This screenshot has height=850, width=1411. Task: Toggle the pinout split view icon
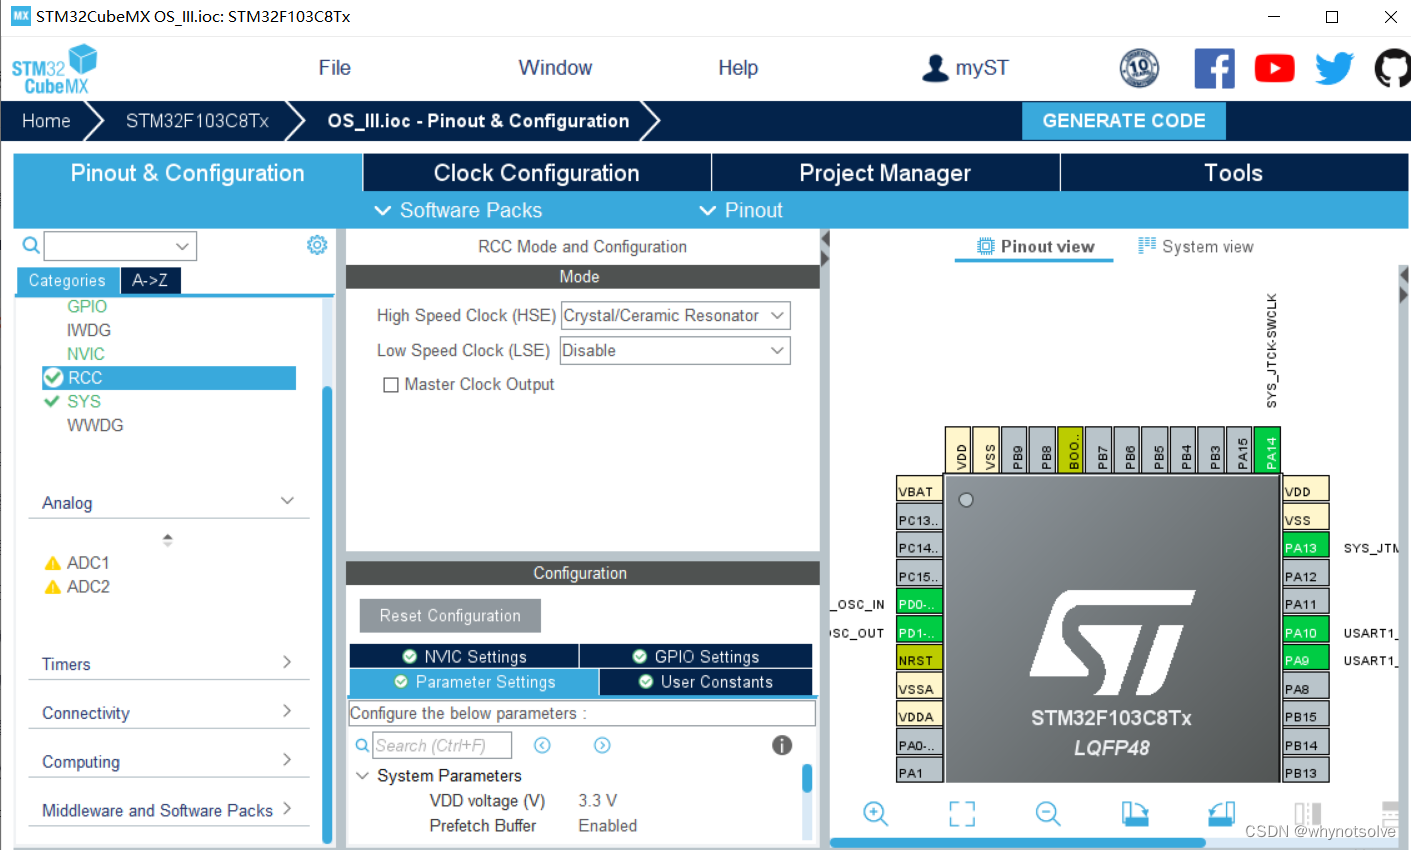click(x=1307, y=814)
